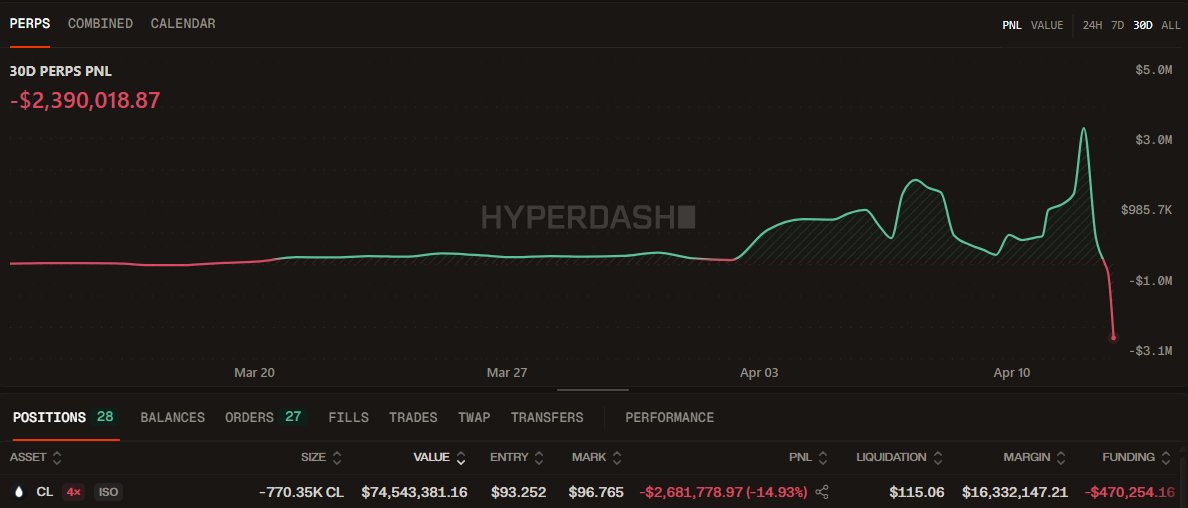Screen dimensions: 1188x508
Task: Select PNL chart mode
Action: pos(1011,25)
